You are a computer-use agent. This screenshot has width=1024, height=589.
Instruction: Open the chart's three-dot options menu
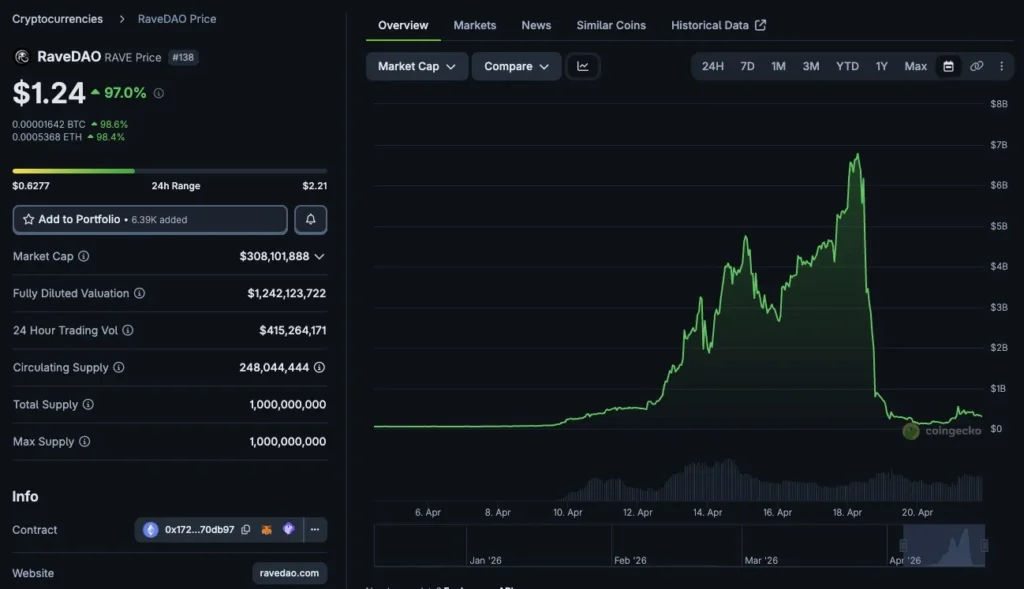click(1001, 66)
